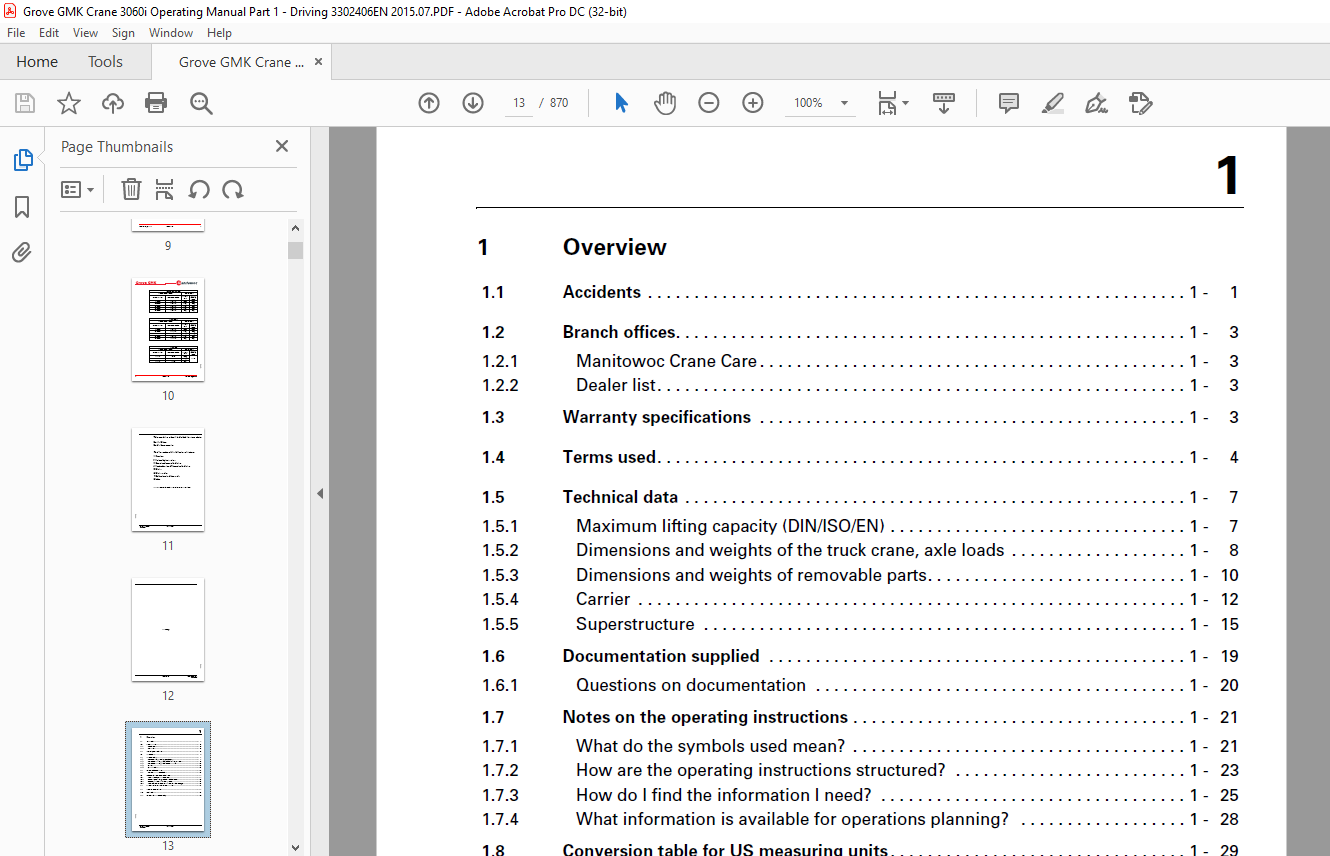Jump to 'Branch offices' section

click(x=620, y=332)
